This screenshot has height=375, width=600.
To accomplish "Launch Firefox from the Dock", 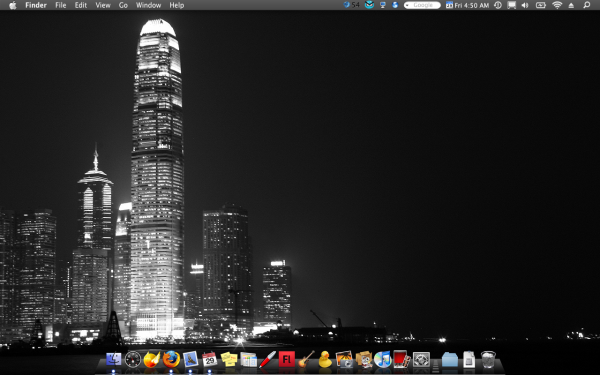I will point(171,359).
